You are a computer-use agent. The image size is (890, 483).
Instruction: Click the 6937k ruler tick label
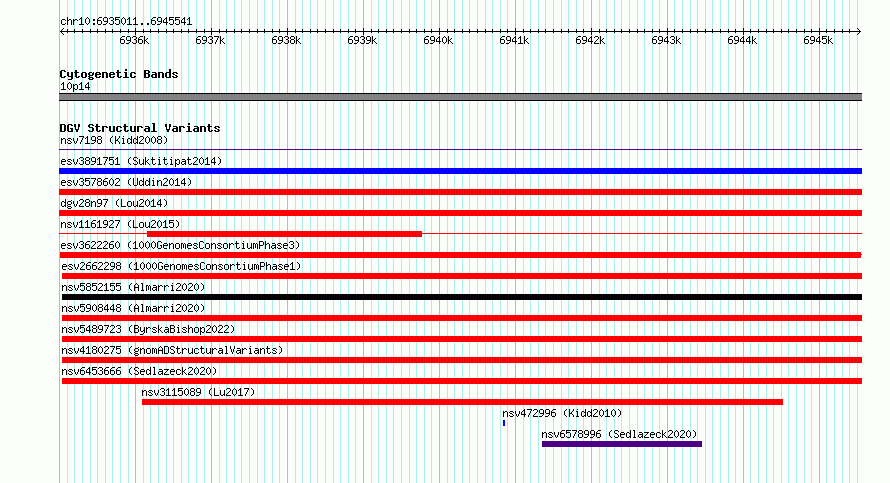pos(210,40)
